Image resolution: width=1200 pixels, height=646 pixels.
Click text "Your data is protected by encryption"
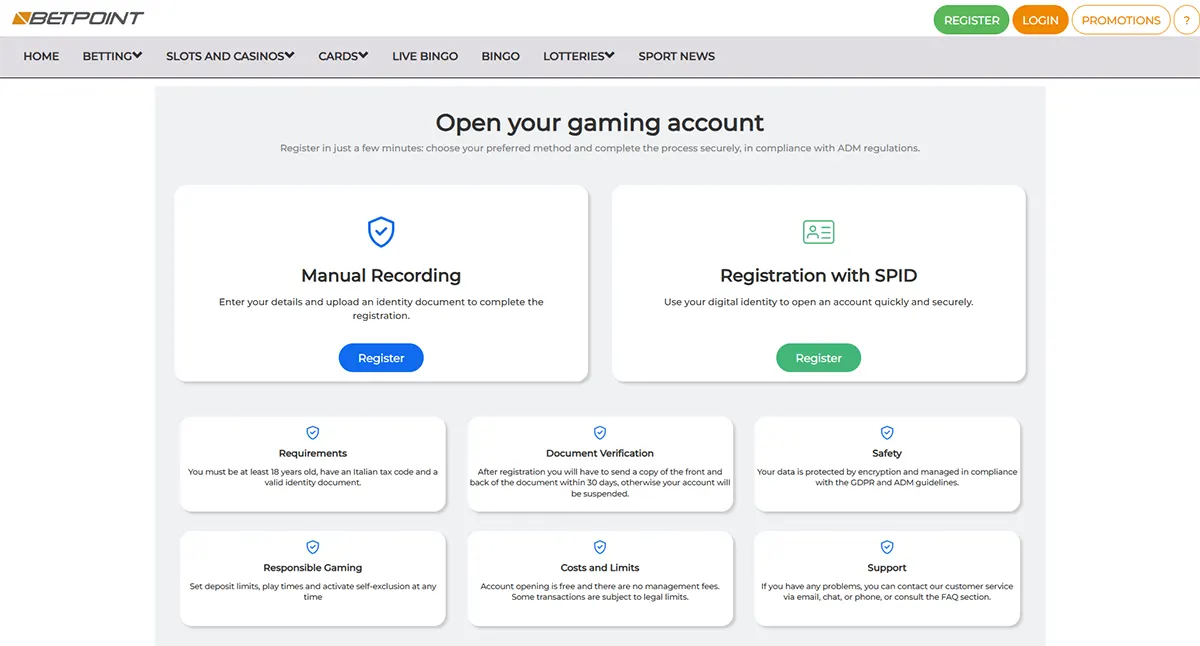pos(887,477)
